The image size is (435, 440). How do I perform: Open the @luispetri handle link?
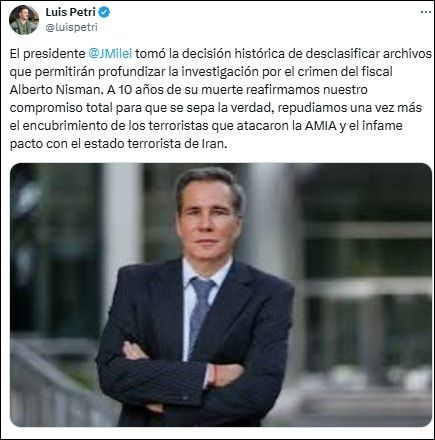point(71,28)
